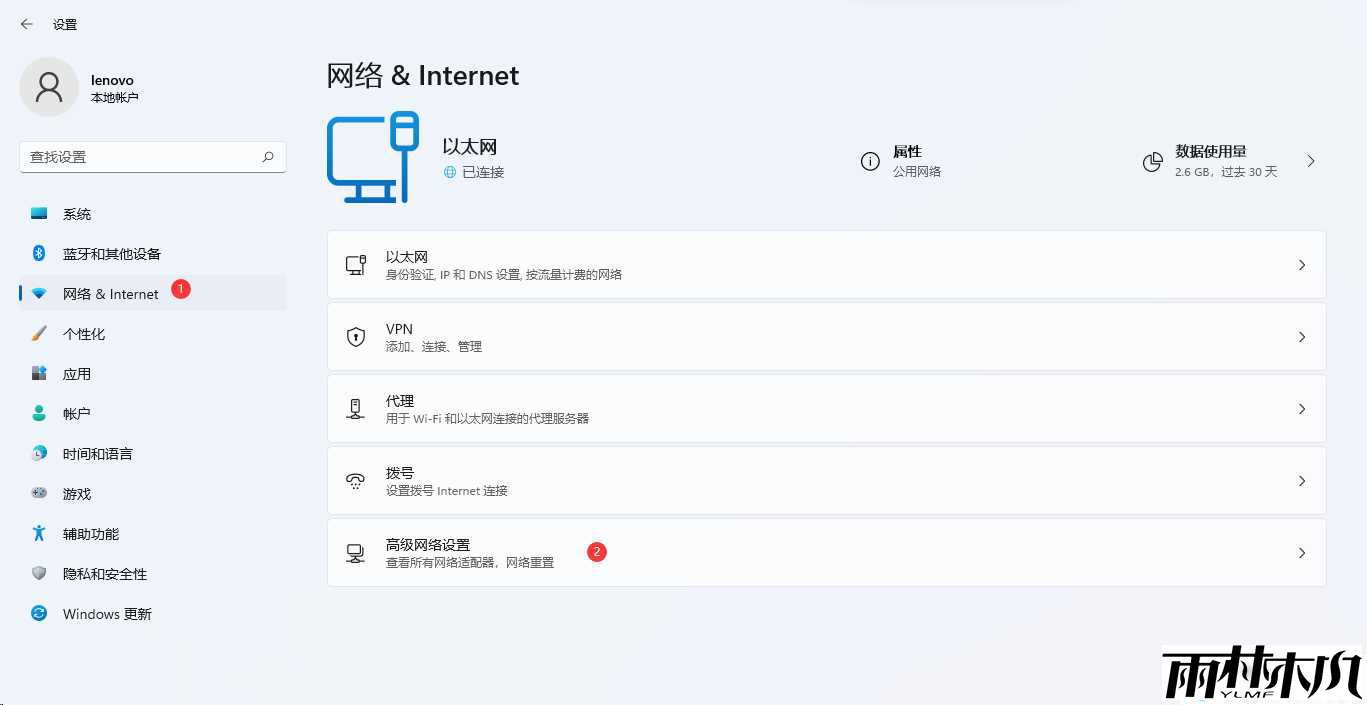Screen dimensions: 1367x705
Task: Click the 网络 & Internet notification badge
Action: pos(180,288)
